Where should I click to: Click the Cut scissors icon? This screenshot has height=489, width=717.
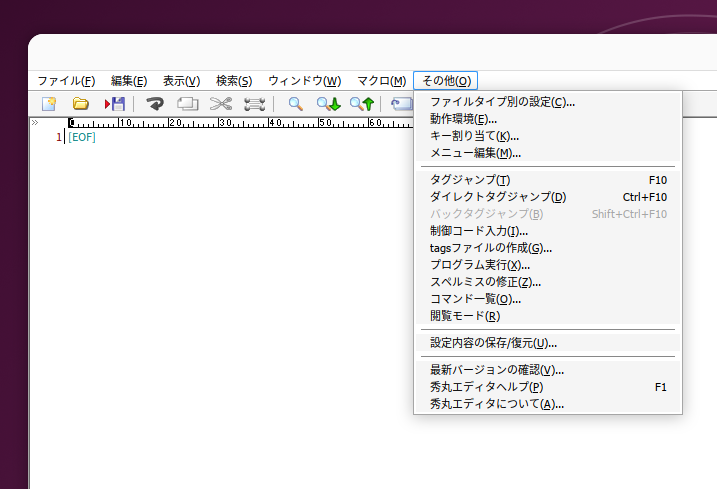coord(221,104)
